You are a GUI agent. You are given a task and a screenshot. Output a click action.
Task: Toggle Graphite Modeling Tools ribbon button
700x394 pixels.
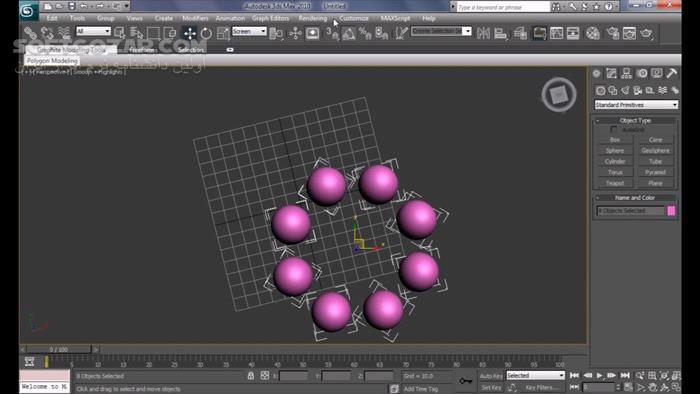pyautogui.click(x=539, y=33)
